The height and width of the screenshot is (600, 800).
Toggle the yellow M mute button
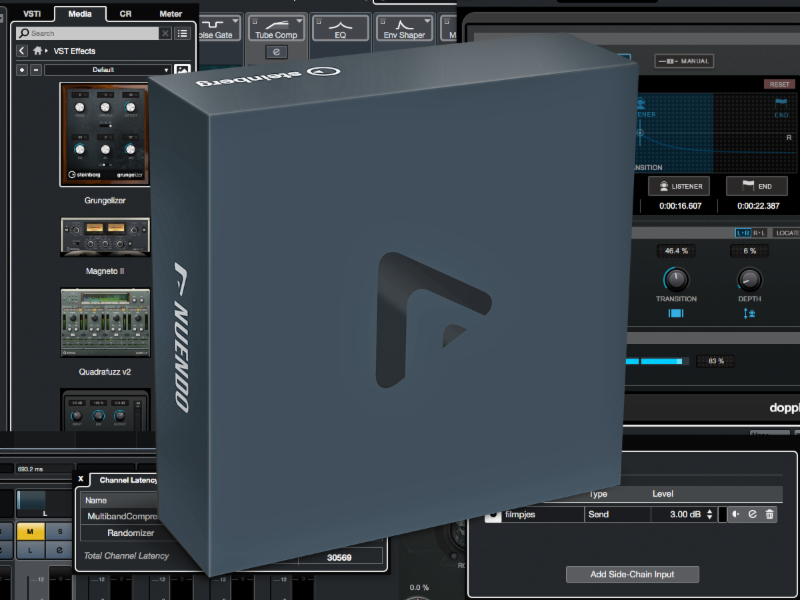pos(30,532)
